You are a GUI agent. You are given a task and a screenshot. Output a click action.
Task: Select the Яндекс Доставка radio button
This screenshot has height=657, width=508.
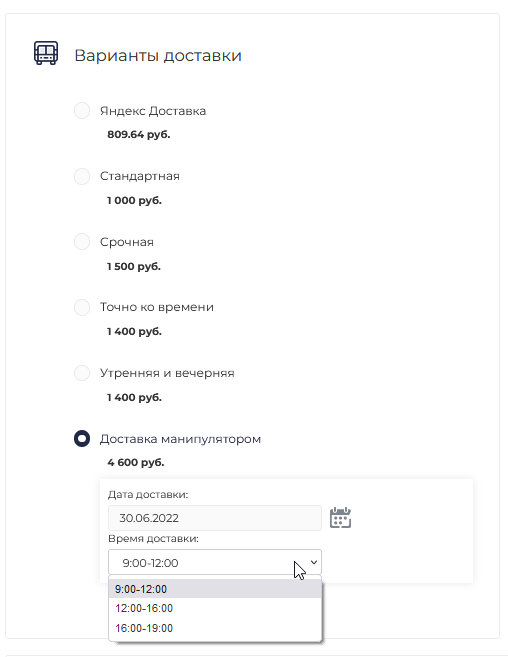click(82, 111)
